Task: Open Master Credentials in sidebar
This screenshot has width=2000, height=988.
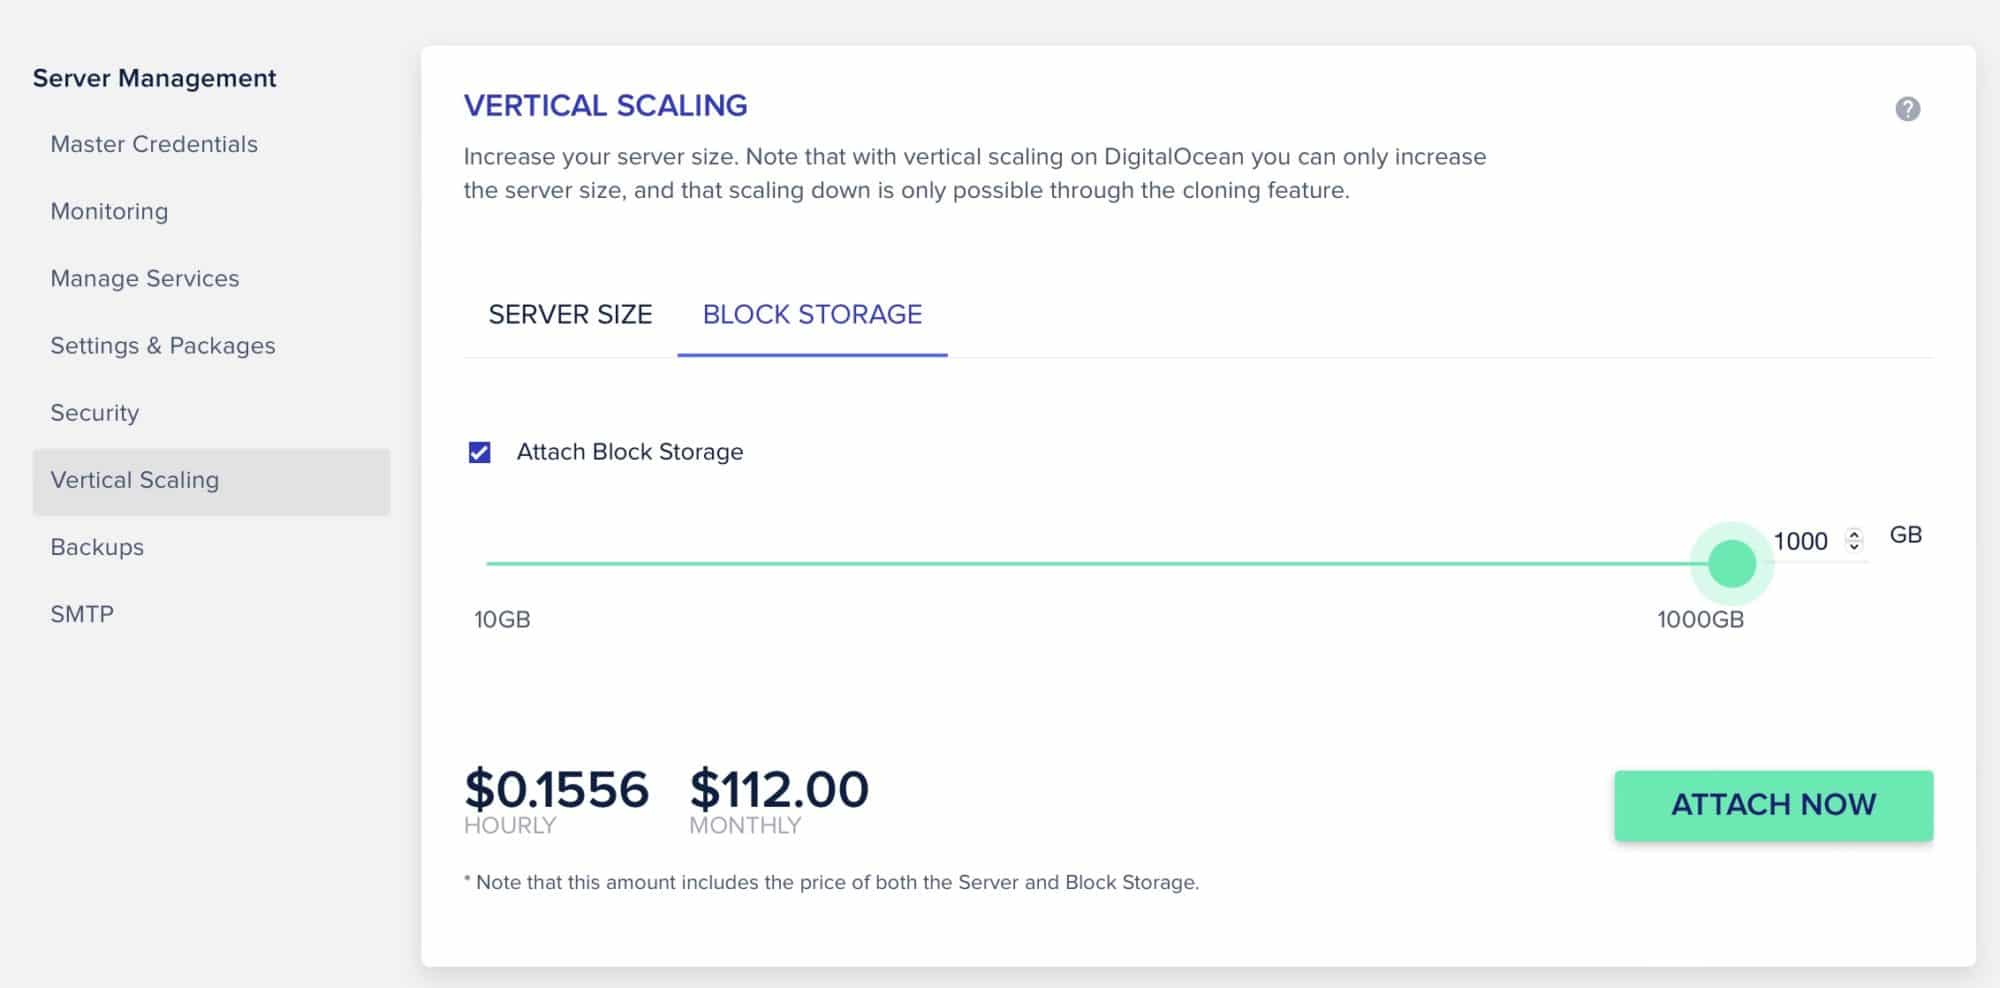Action: 154,144
